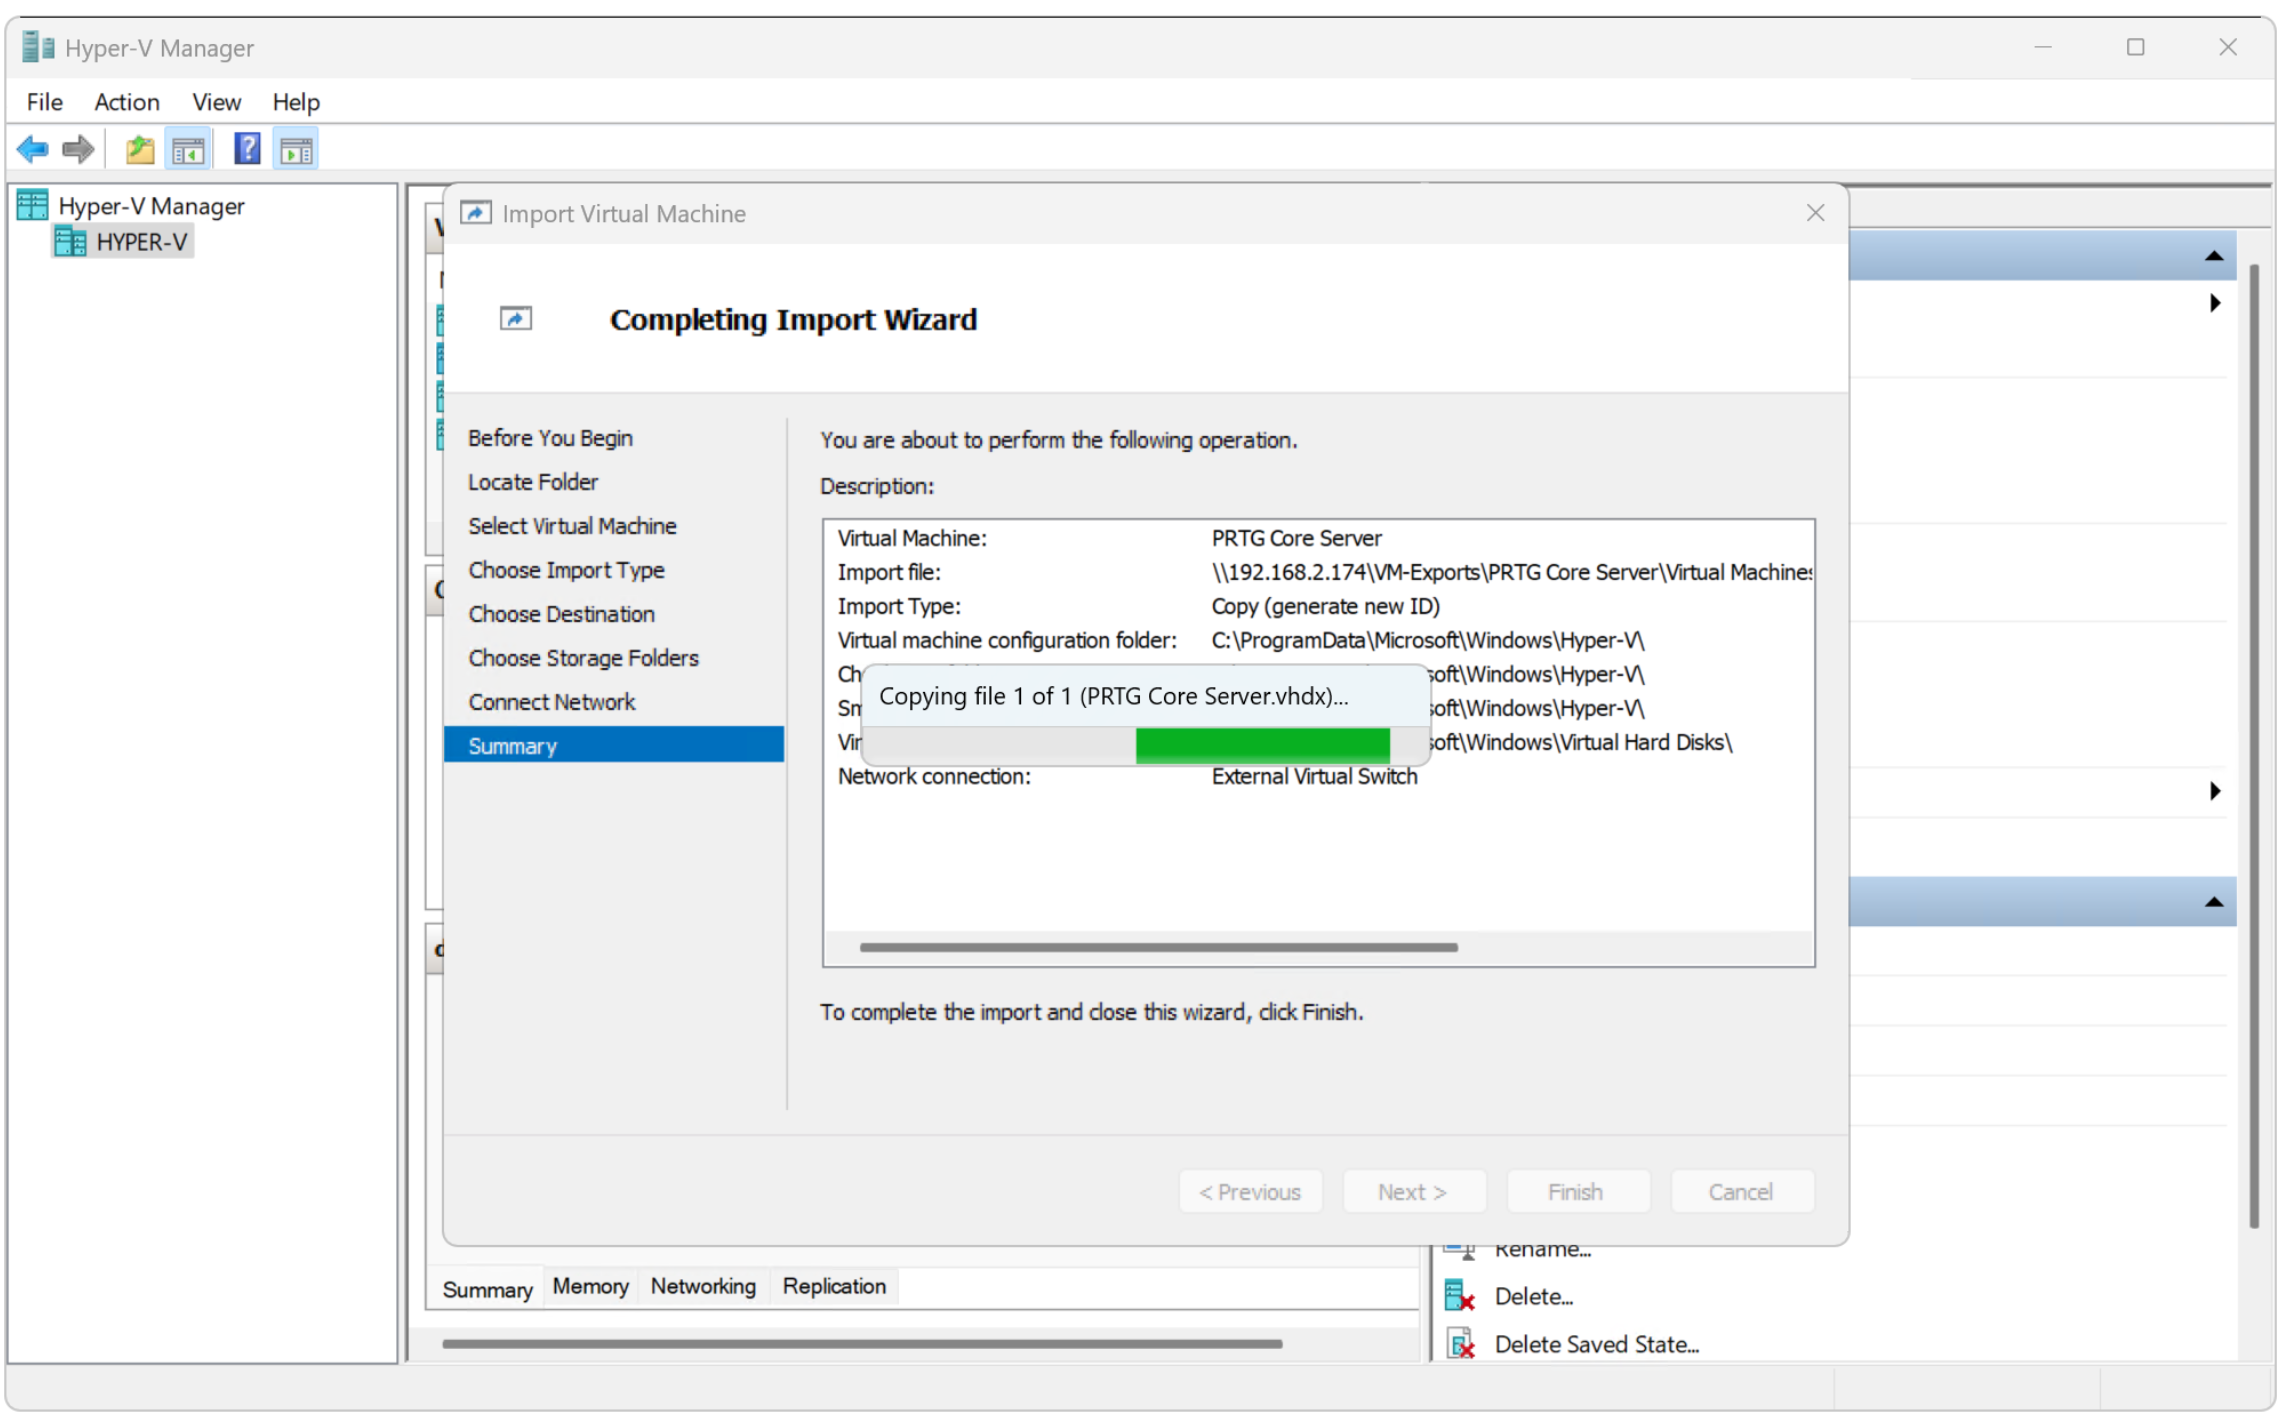Screen dimensions: 2290x1420
Task: Click the blue Back arrow toolbar icon
Action: click(x=32, y=150)
